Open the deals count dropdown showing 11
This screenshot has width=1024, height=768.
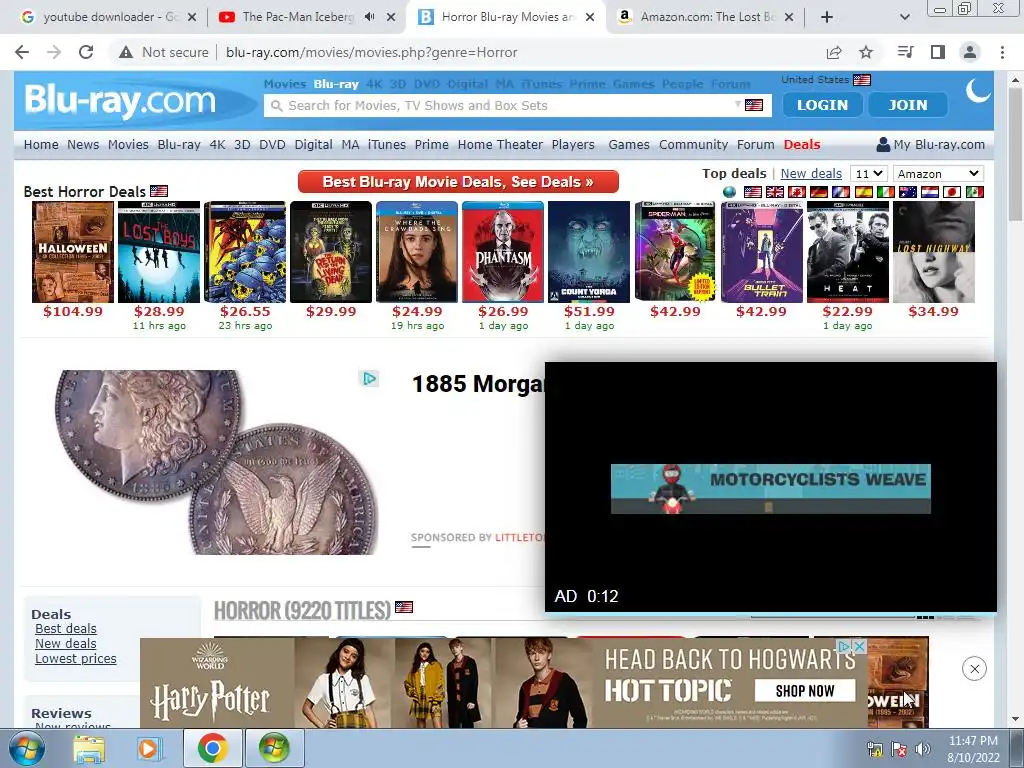click(869, 174)
